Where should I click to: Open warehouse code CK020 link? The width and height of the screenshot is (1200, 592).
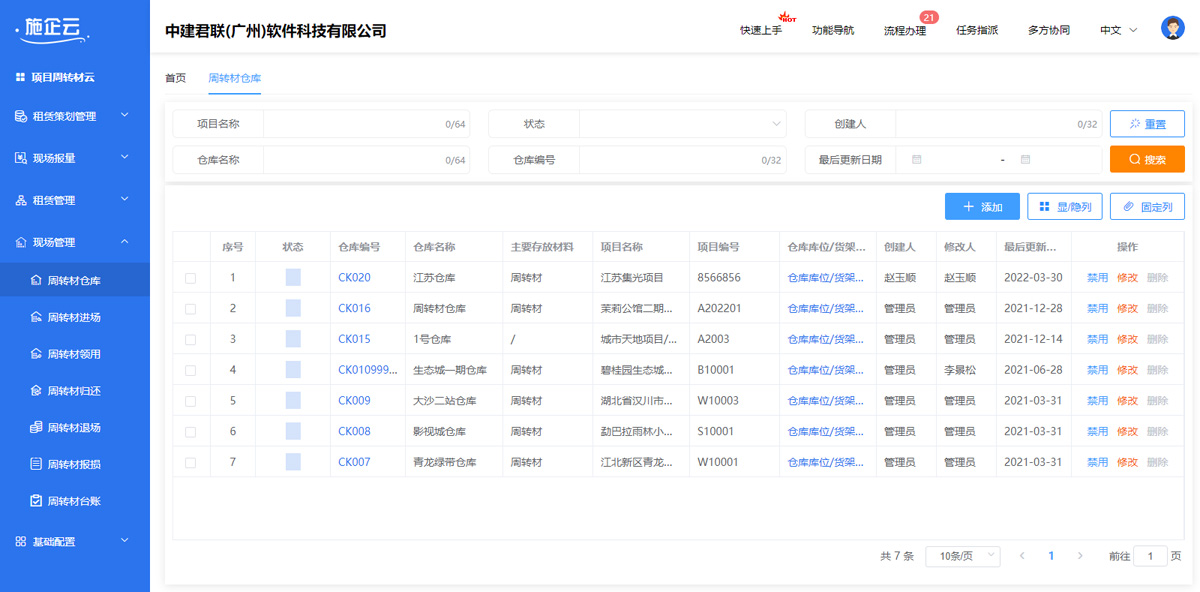(x=354, y=278)
